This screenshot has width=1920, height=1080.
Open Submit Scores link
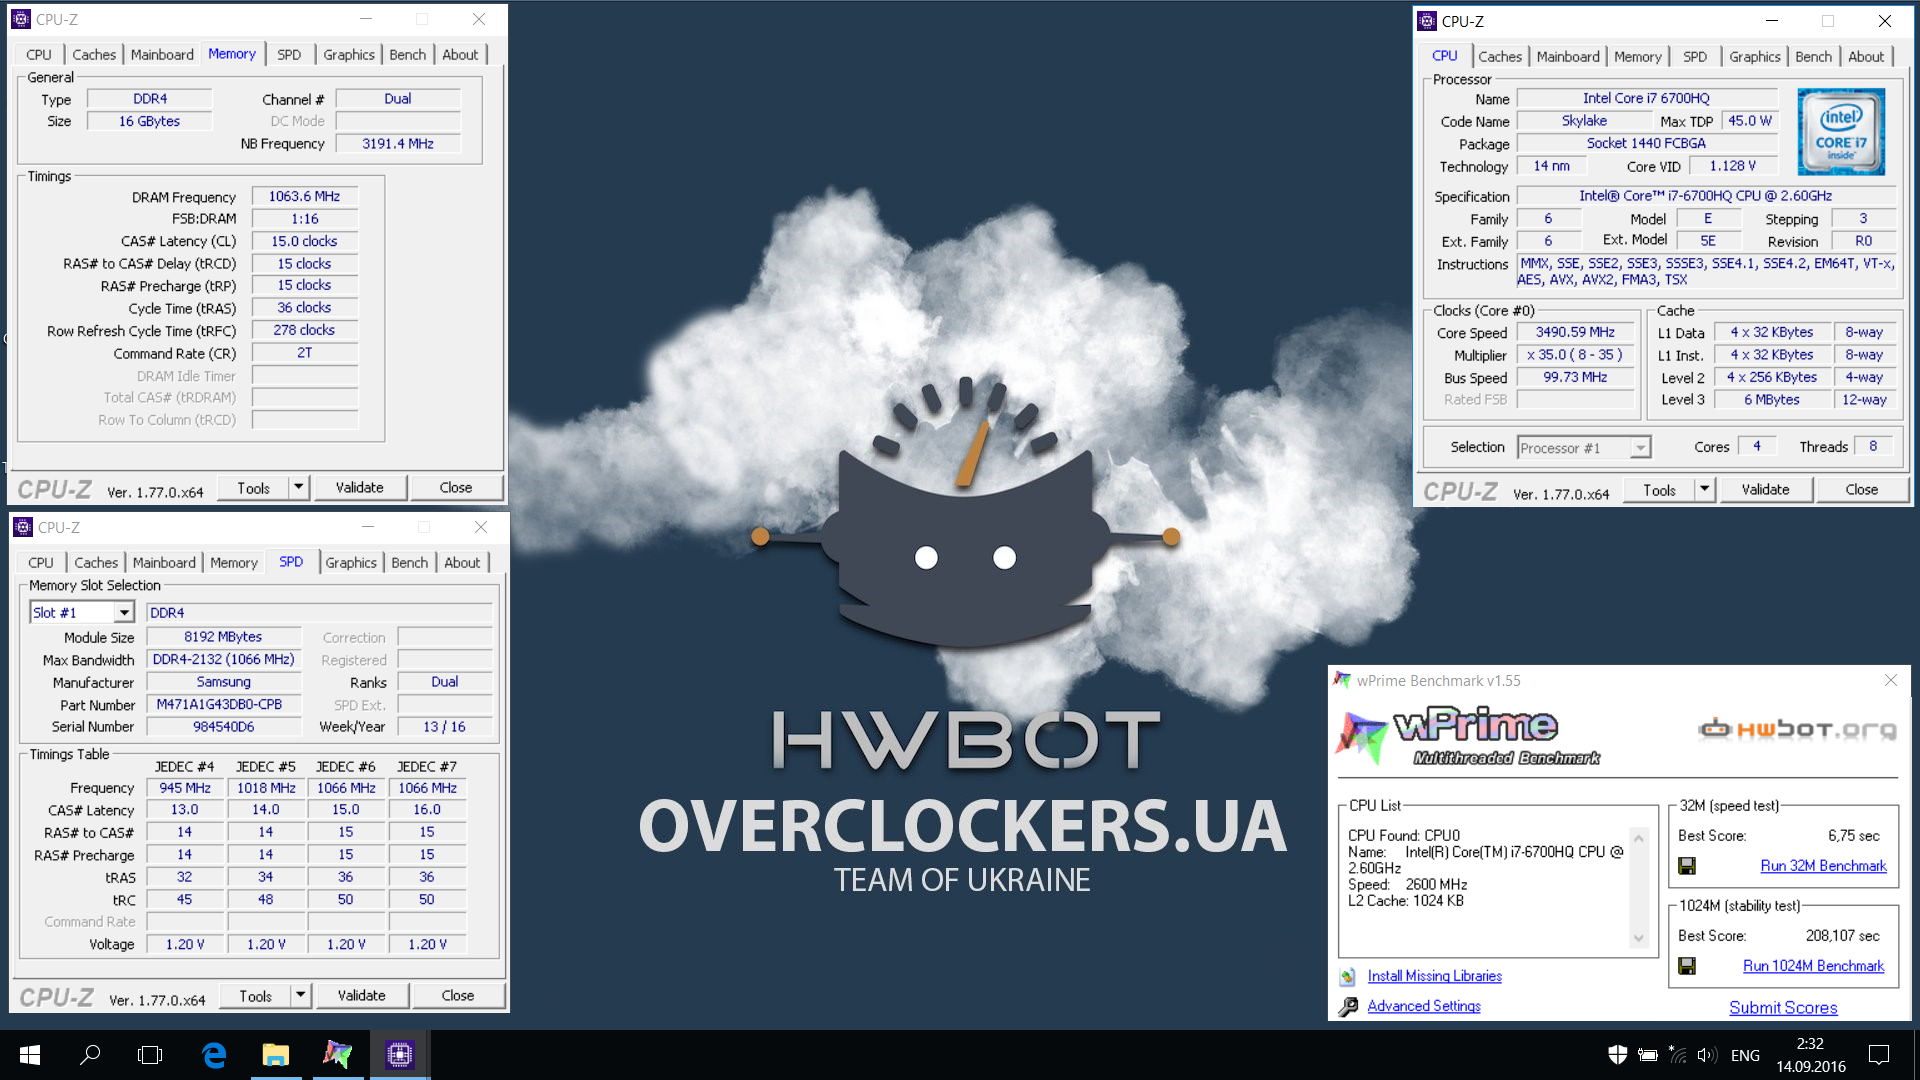(x=1783, y=1008)
